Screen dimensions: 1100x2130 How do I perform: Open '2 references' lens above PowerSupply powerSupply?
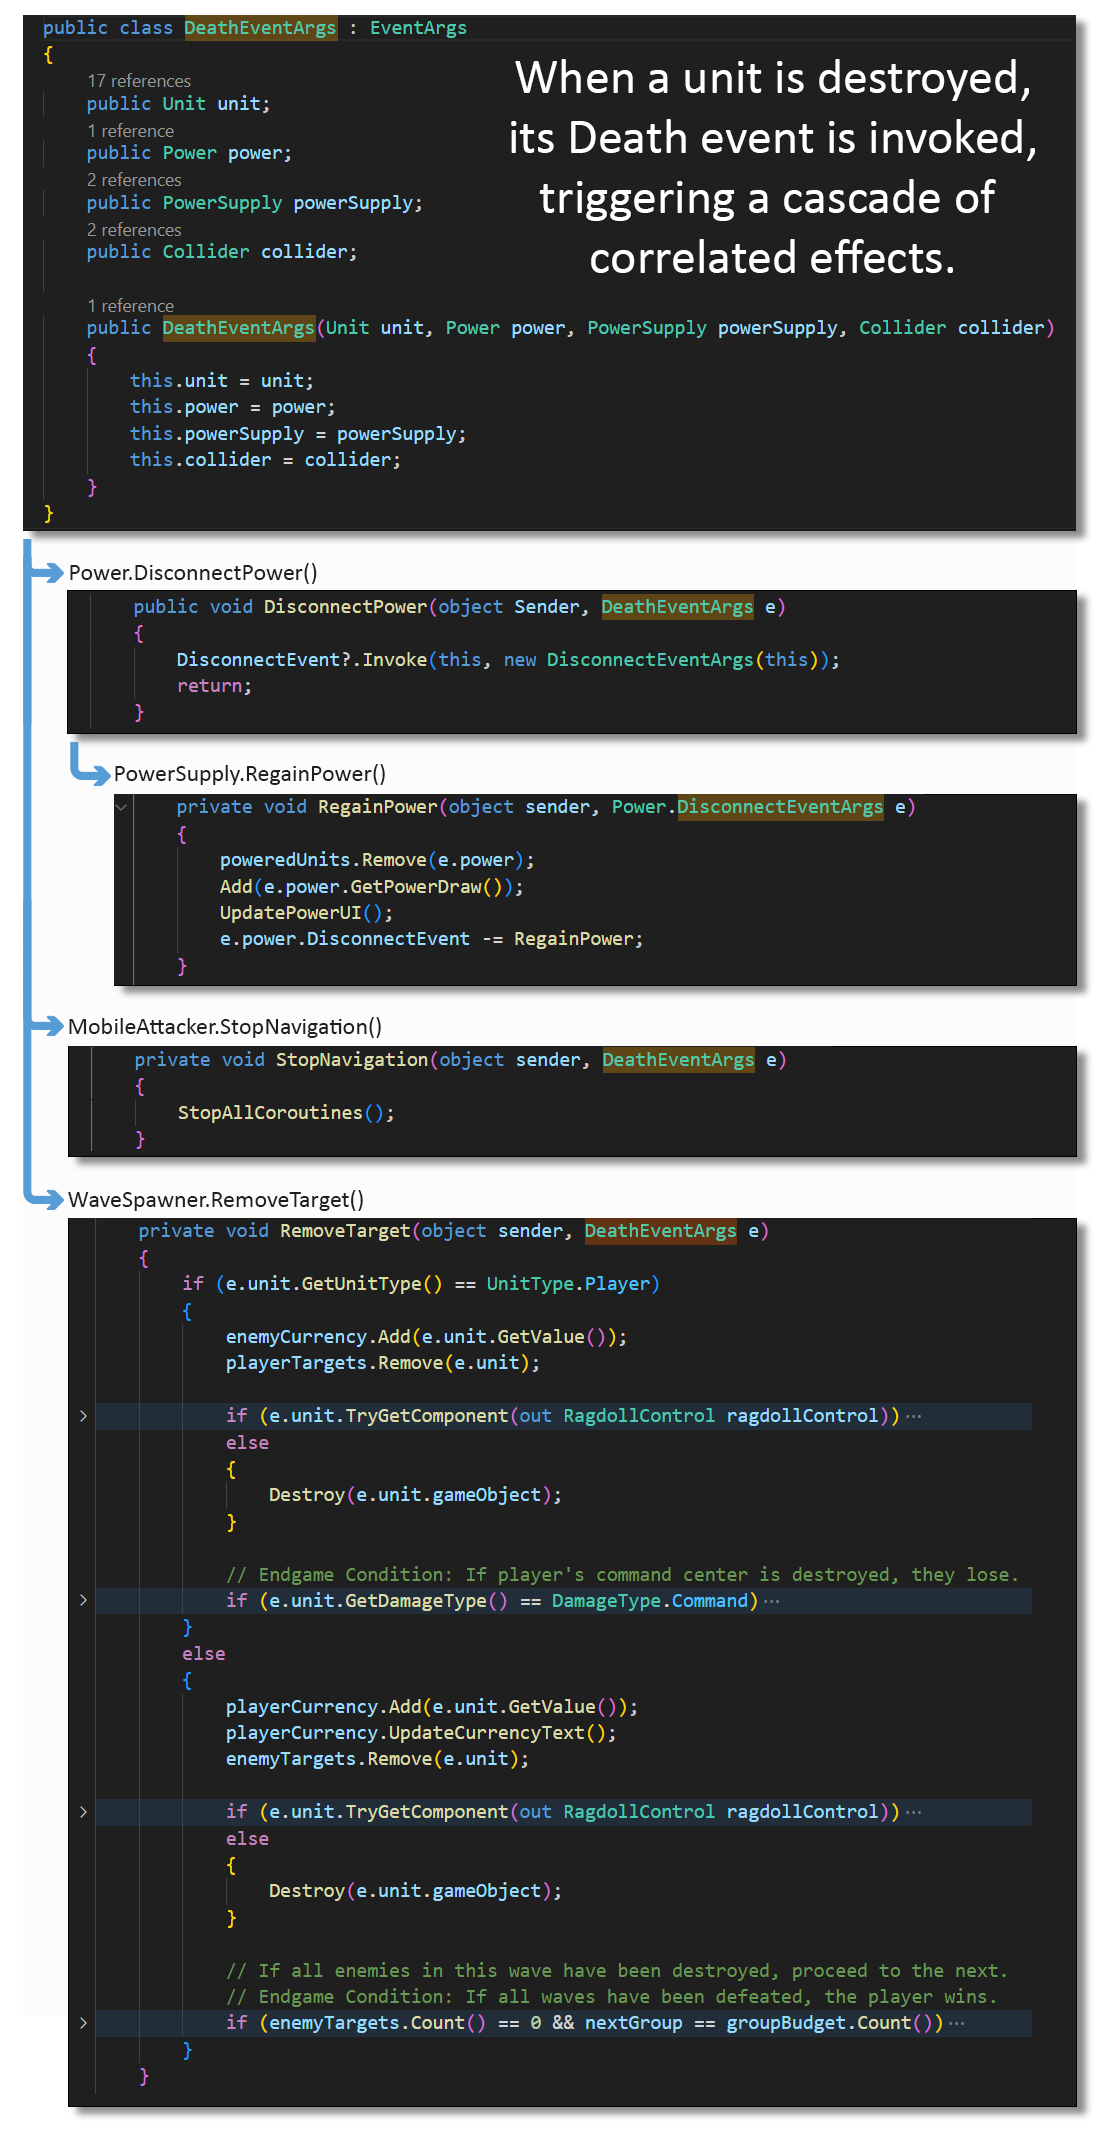click(134, 180)
